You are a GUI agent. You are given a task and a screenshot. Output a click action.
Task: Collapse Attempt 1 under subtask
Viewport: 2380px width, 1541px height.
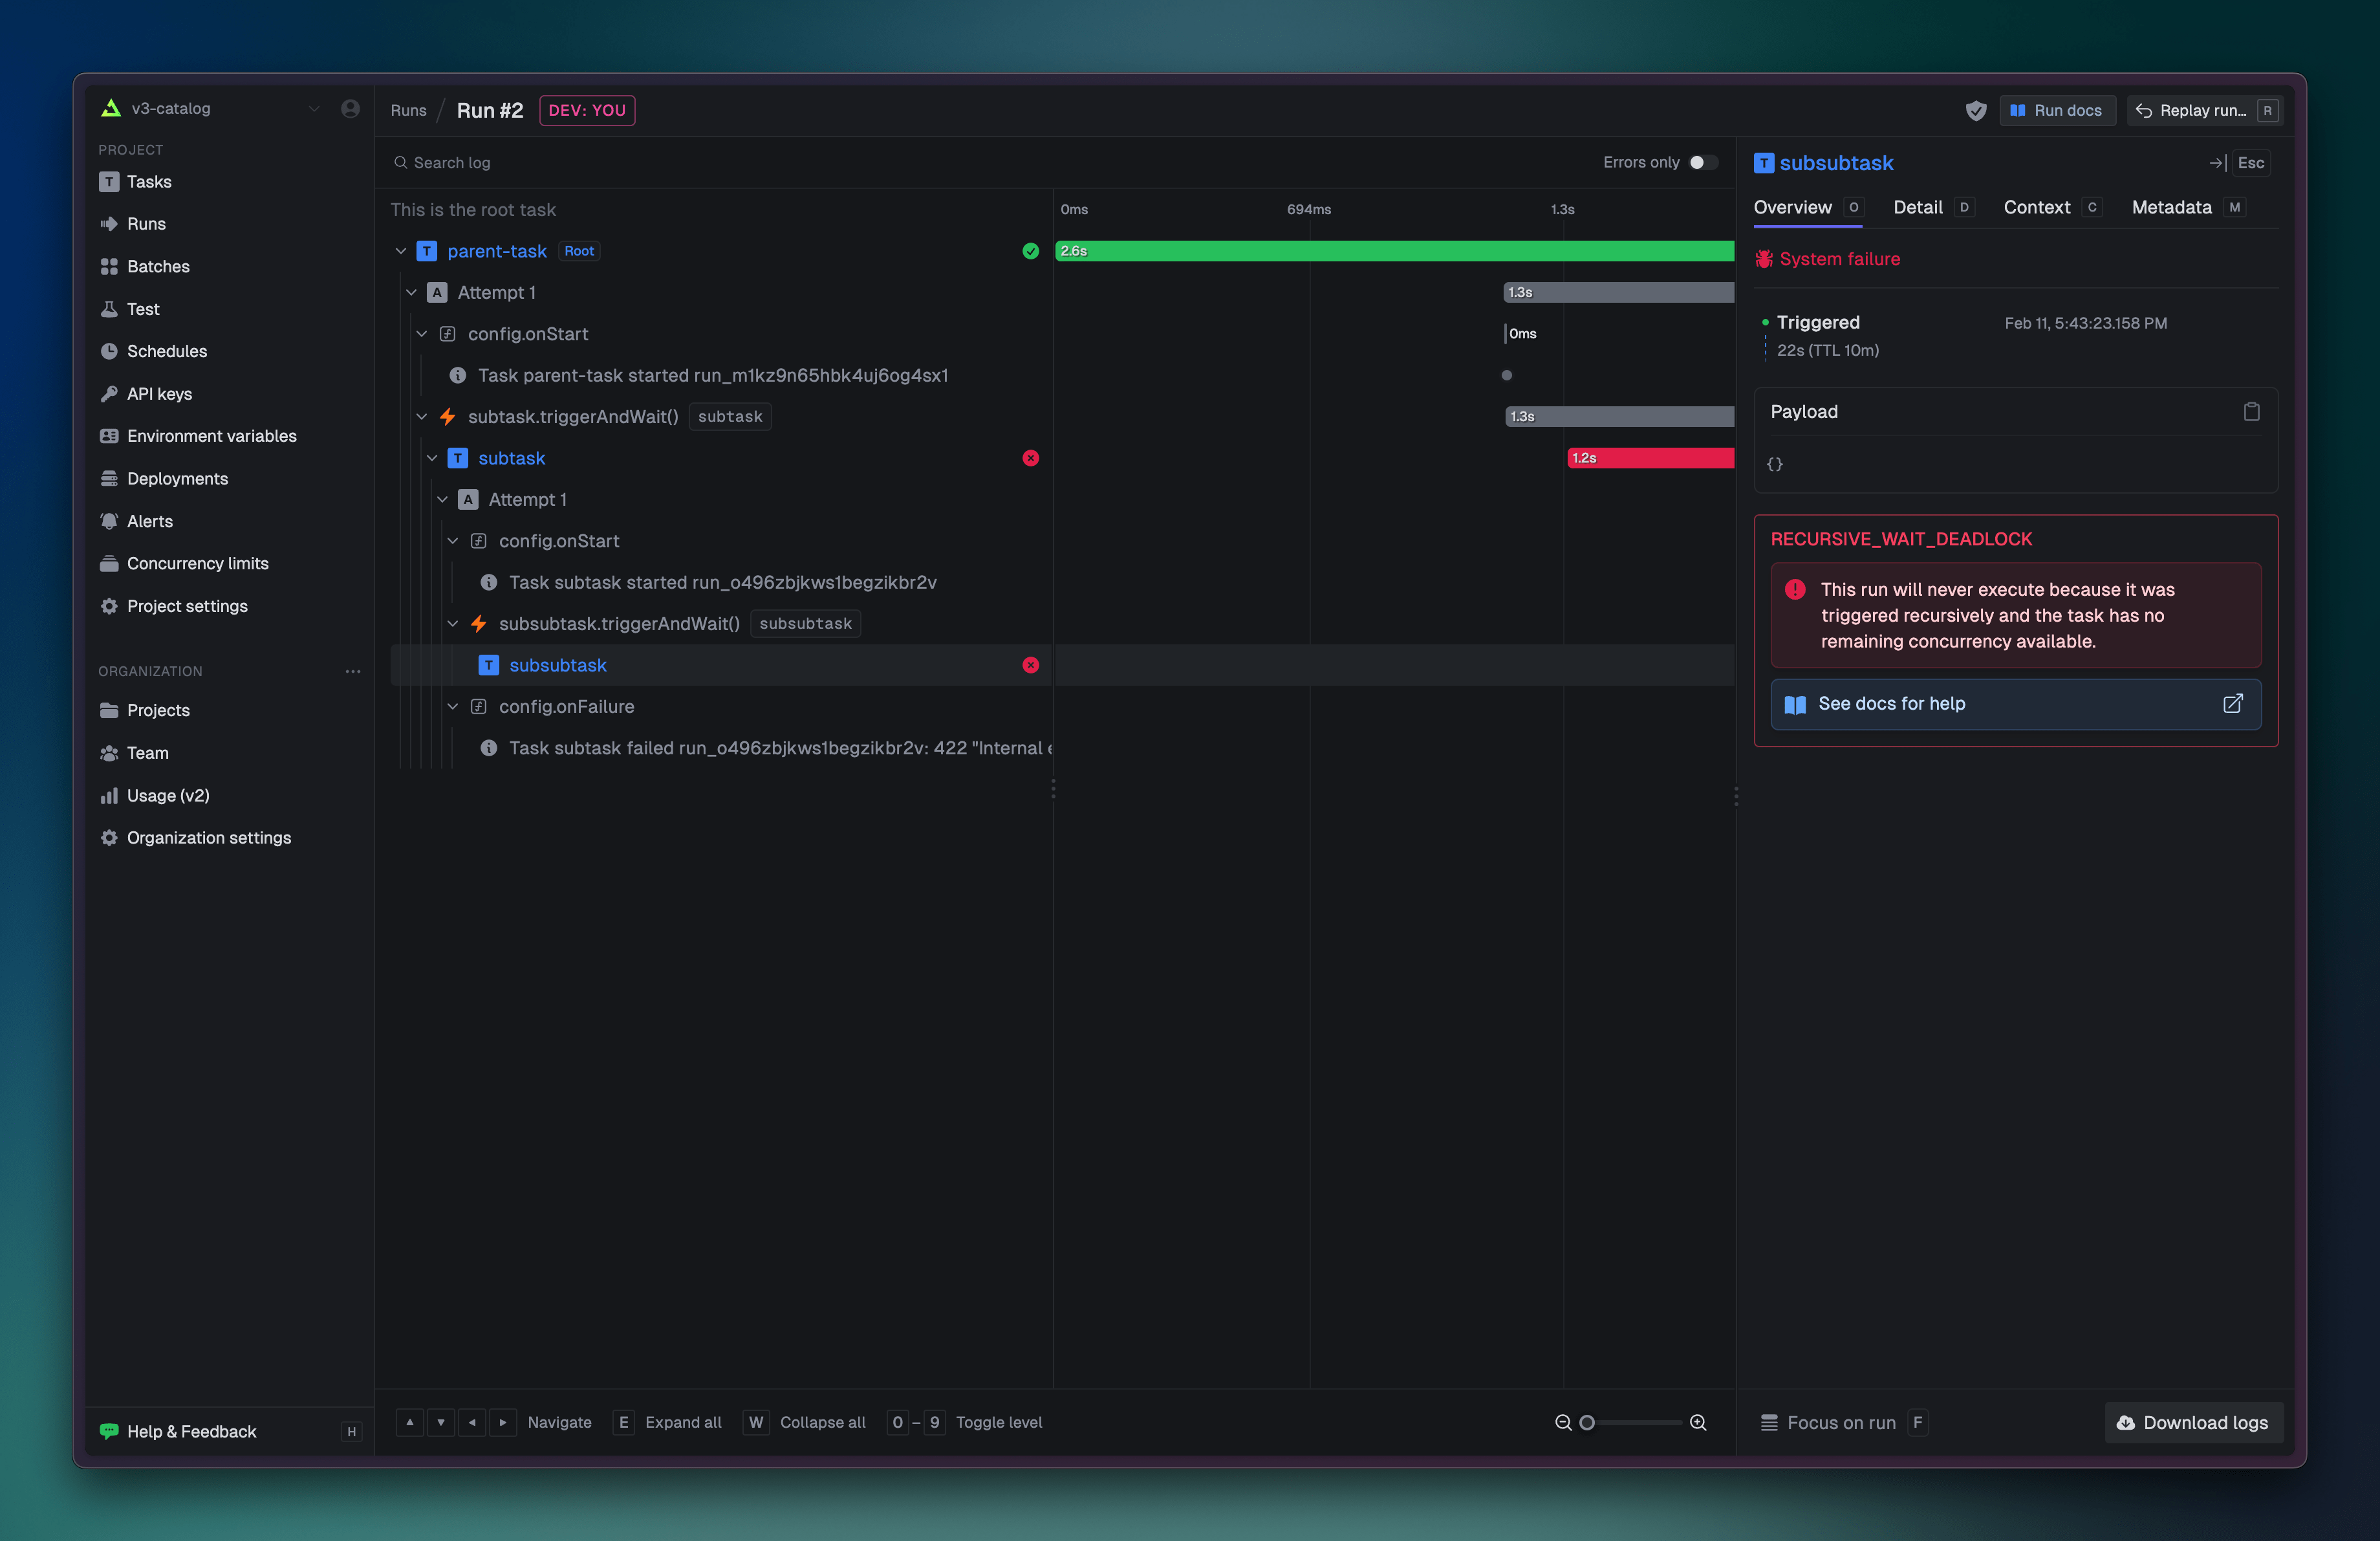click(x=442, y=500)
